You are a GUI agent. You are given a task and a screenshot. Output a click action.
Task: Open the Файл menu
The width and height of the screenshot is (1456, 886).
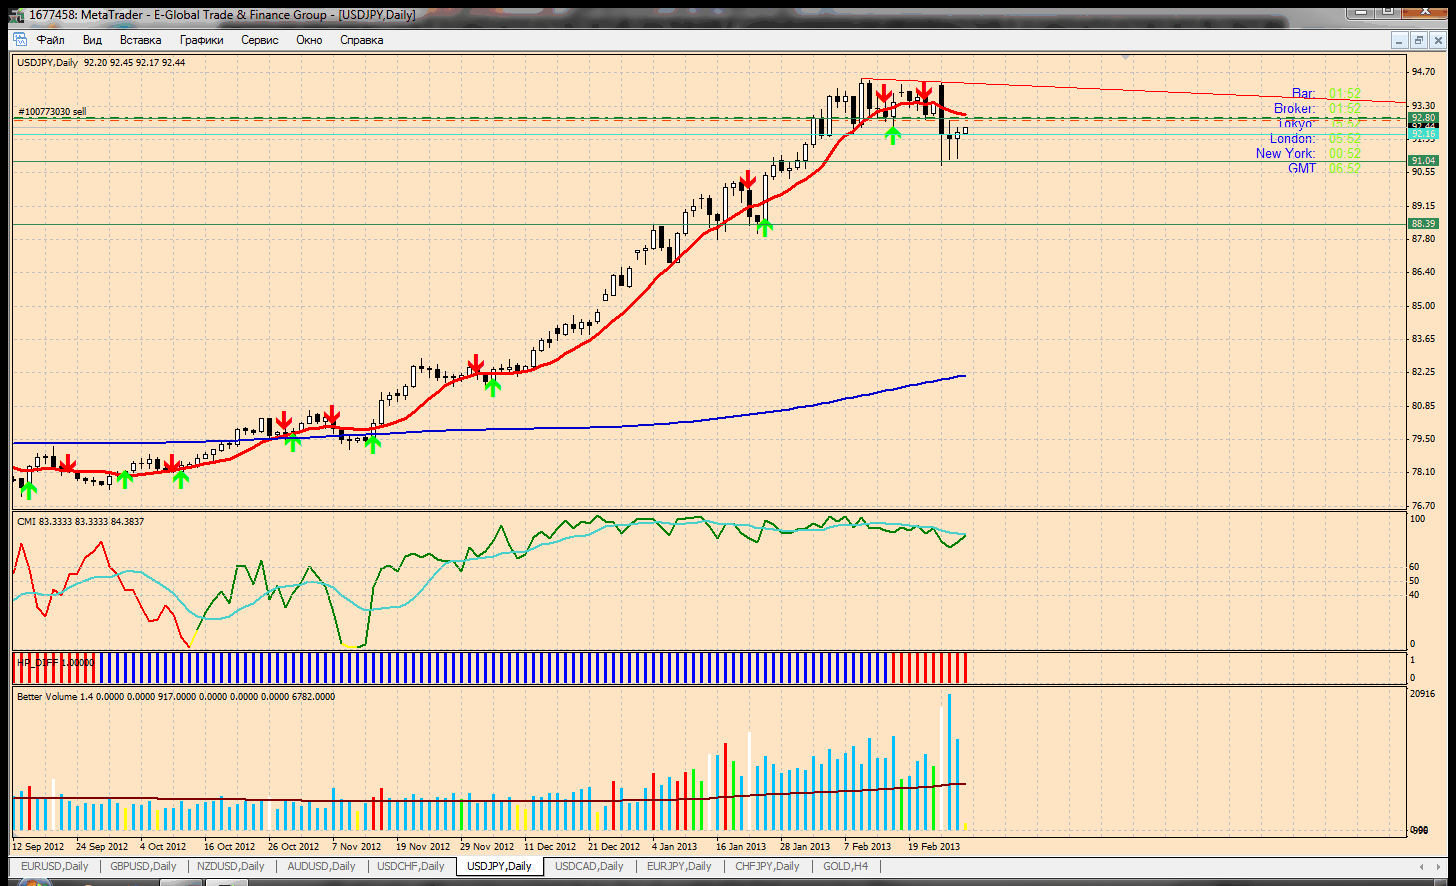pos(51,40)
